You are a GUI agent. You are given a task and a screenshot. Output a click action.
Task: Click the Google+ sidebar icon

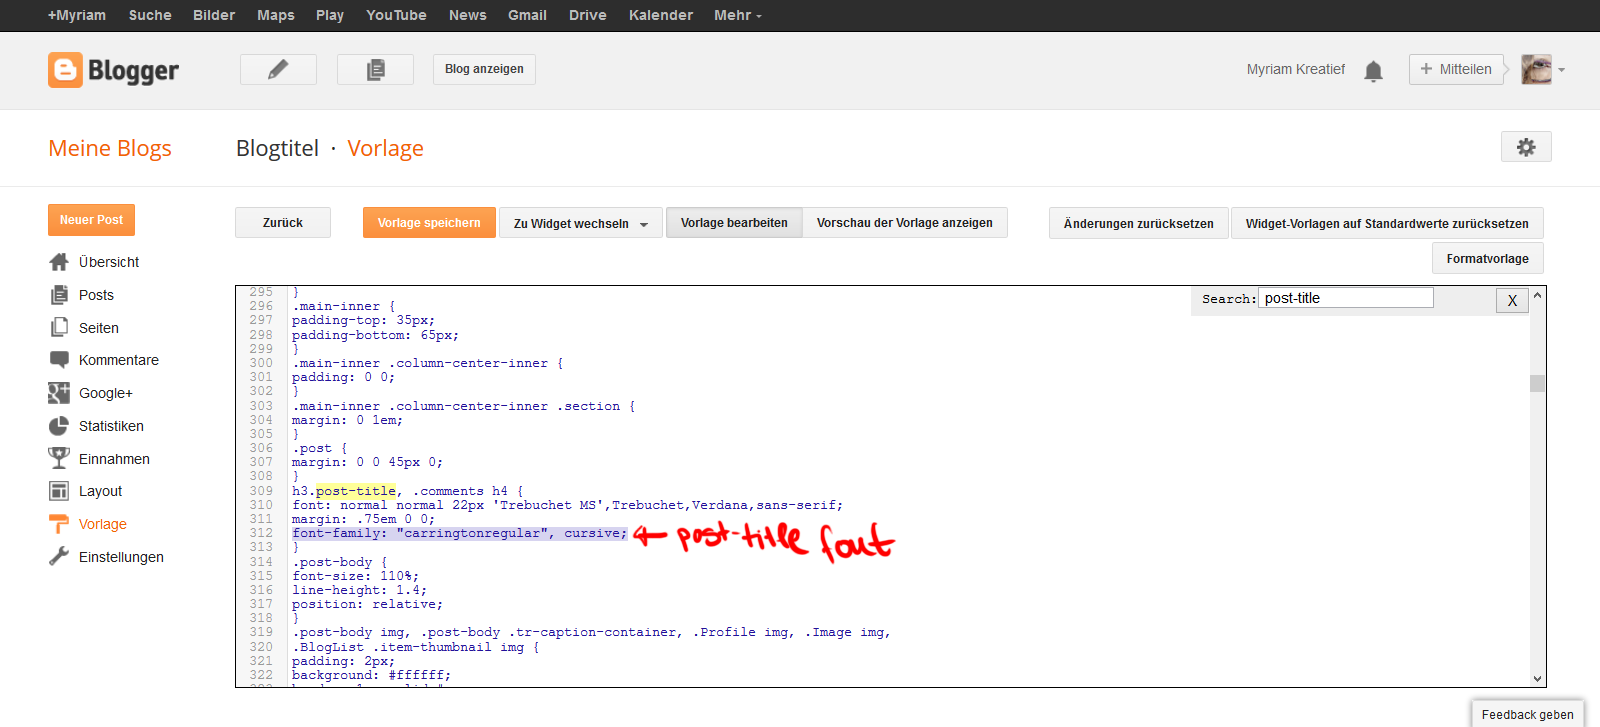pos(59,393)
